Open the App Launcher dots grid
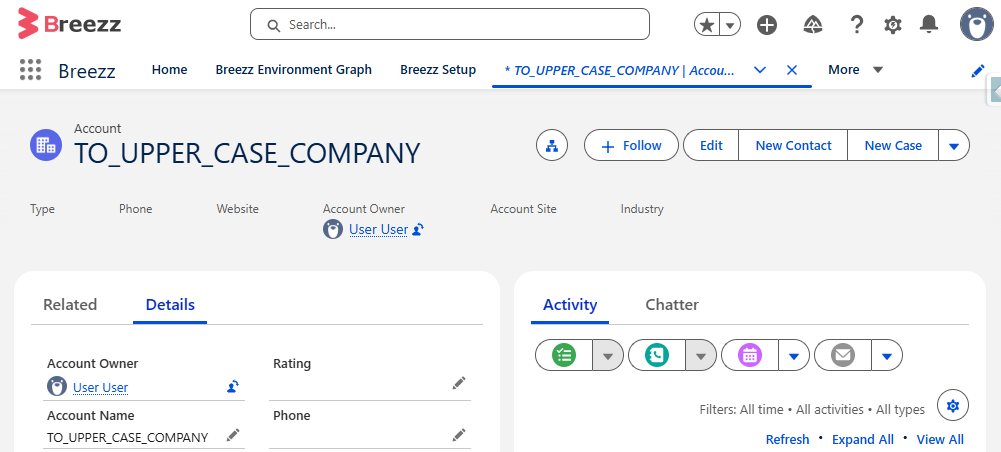 30,70
